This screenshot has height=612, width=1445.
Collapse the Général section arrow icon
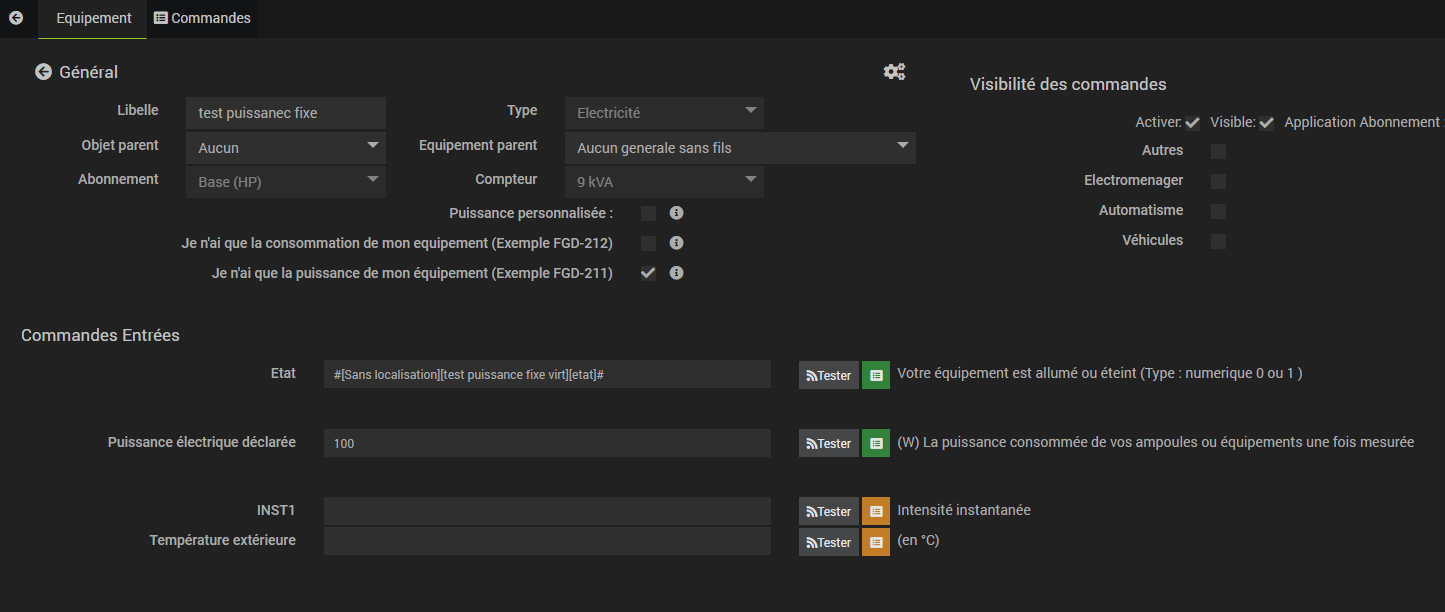[43, 72]
